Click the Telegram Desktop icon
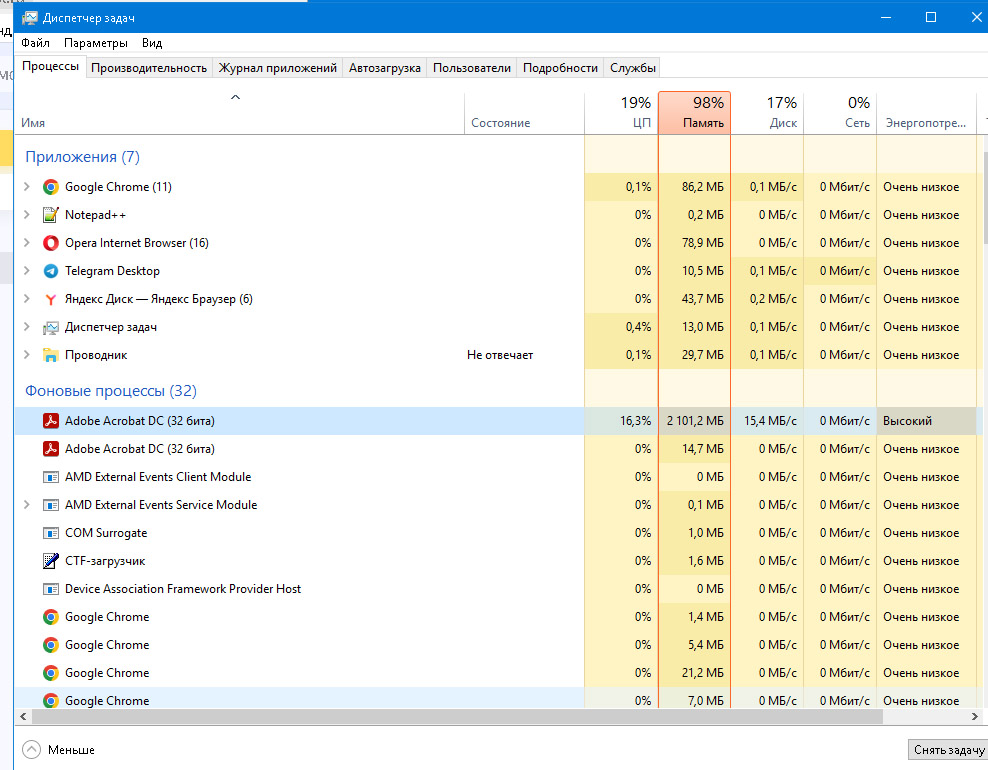This screenshot has width=988, height=770. coord(50,271)
